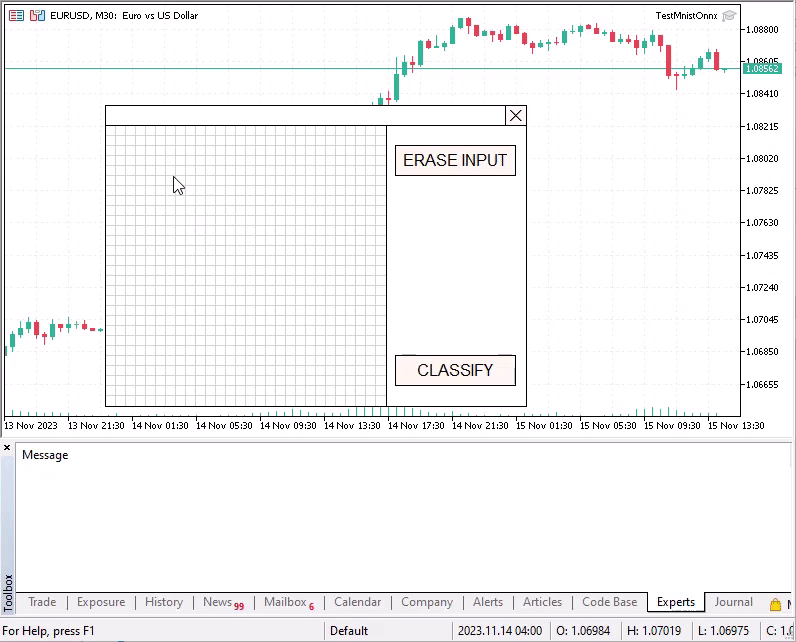The image size is (796, 642).
Task: Select the Trade tab
Action: pyautogui.click(x=42, y=602)
